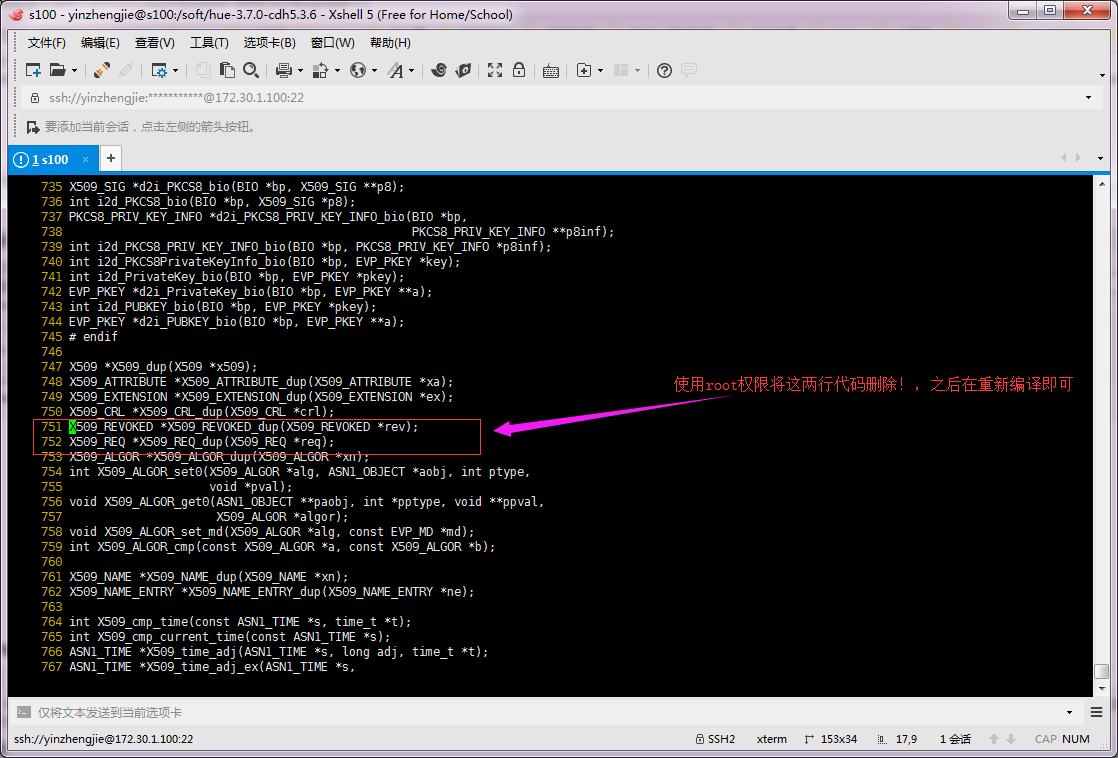Expand the globe encoding dropdown arrow
This screenshot has width=1118, height=758.
click(x=374, y=71)
